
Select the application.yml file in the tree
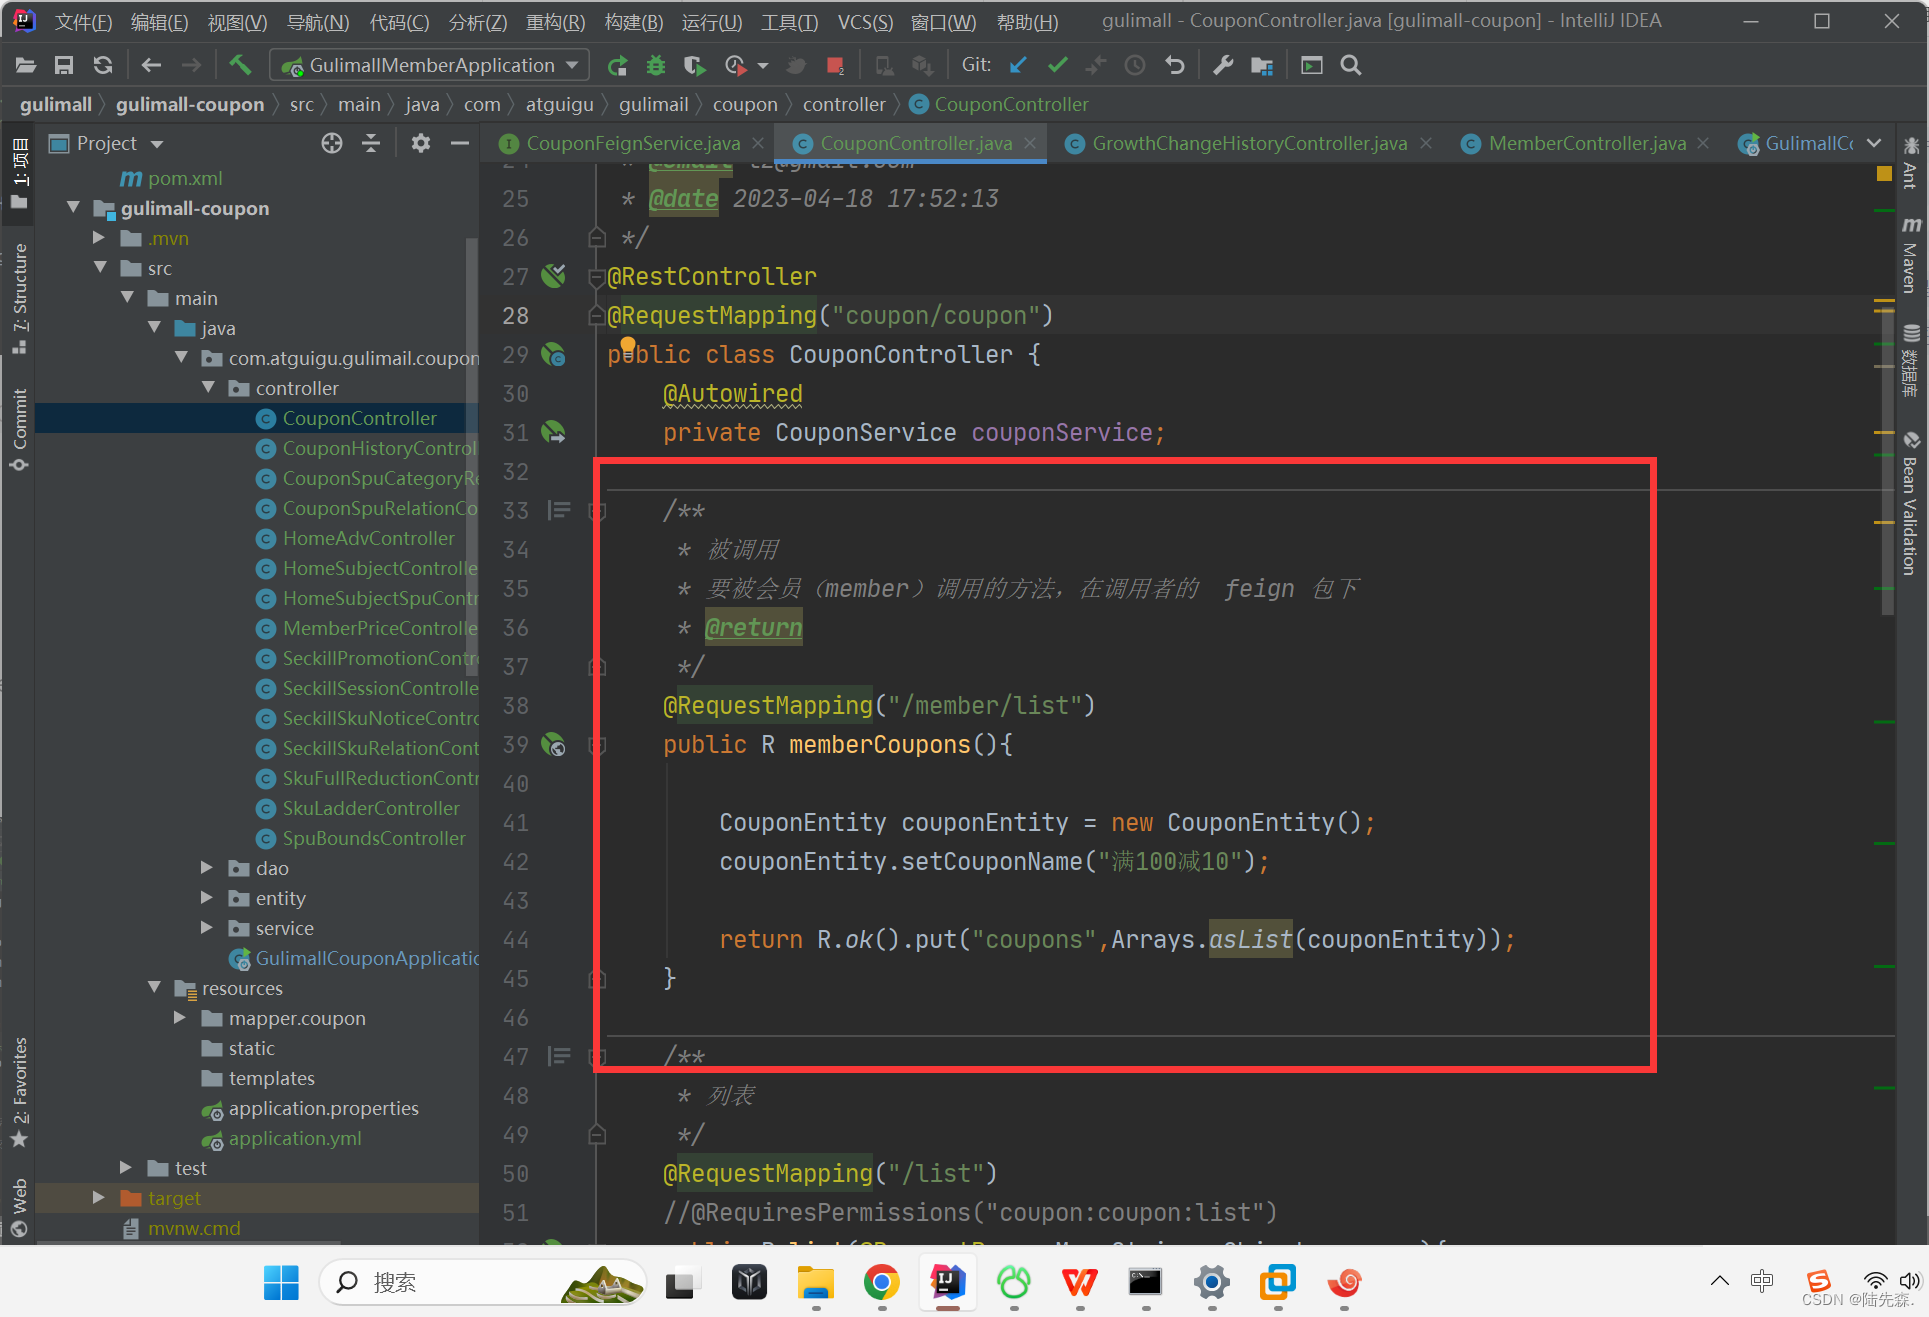(x=295, y=1138)
